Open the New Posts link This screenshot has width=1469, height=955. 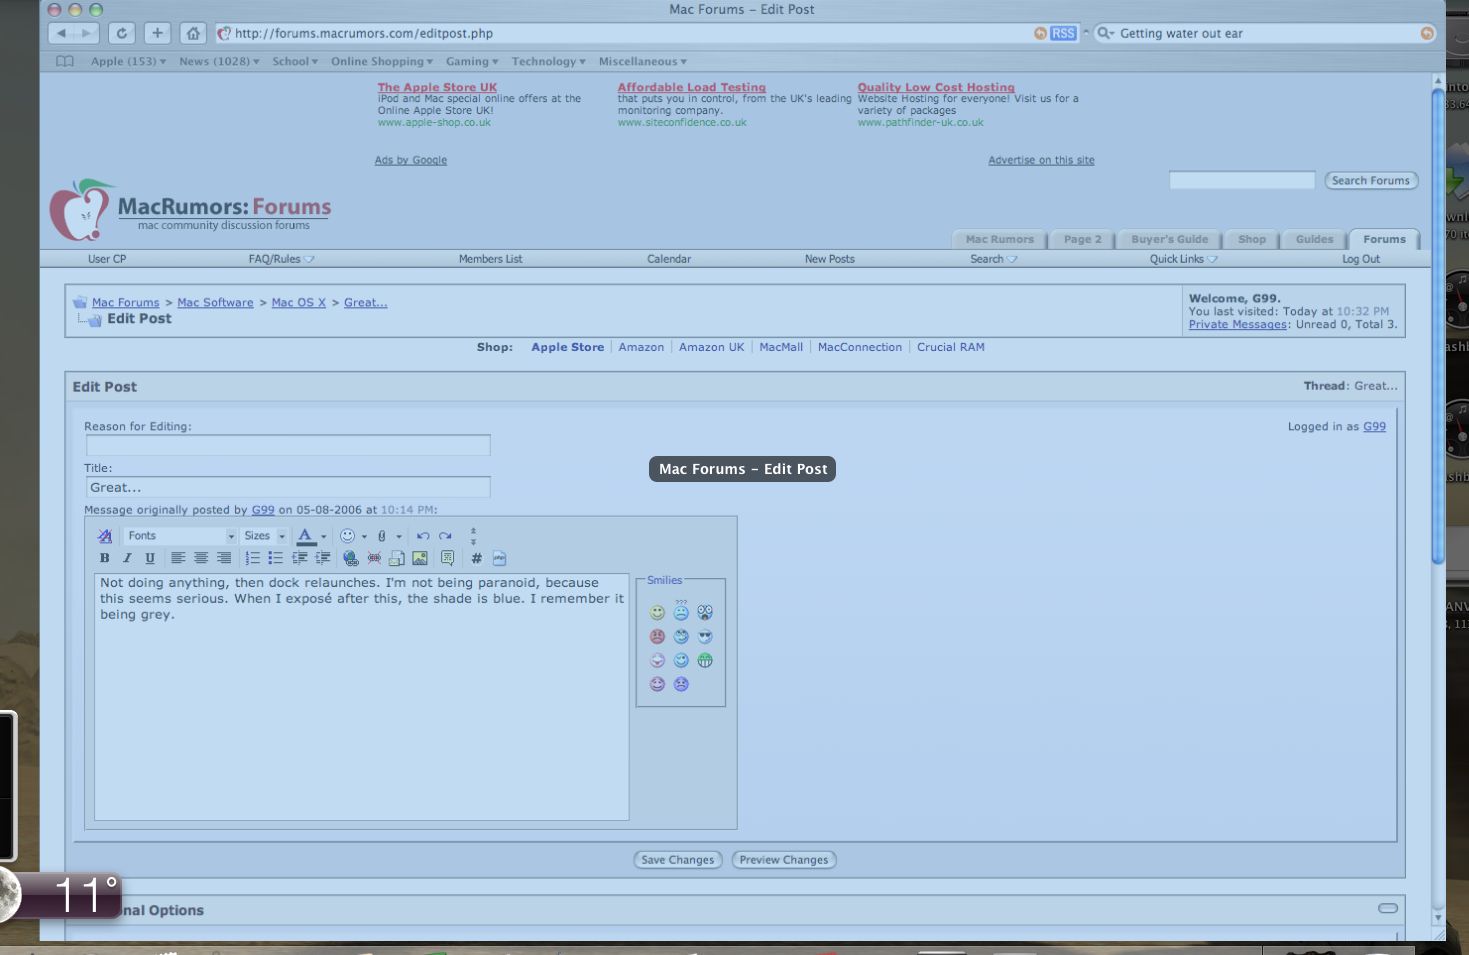click(x=830, y=259)
